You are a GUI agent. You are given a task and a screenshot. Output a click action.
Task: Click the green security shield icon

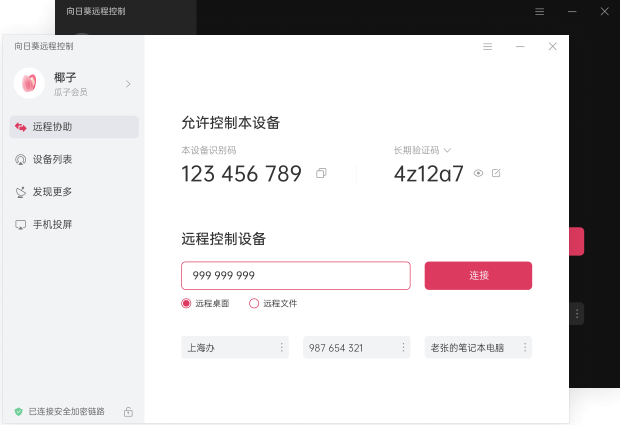tap(19, 412)
